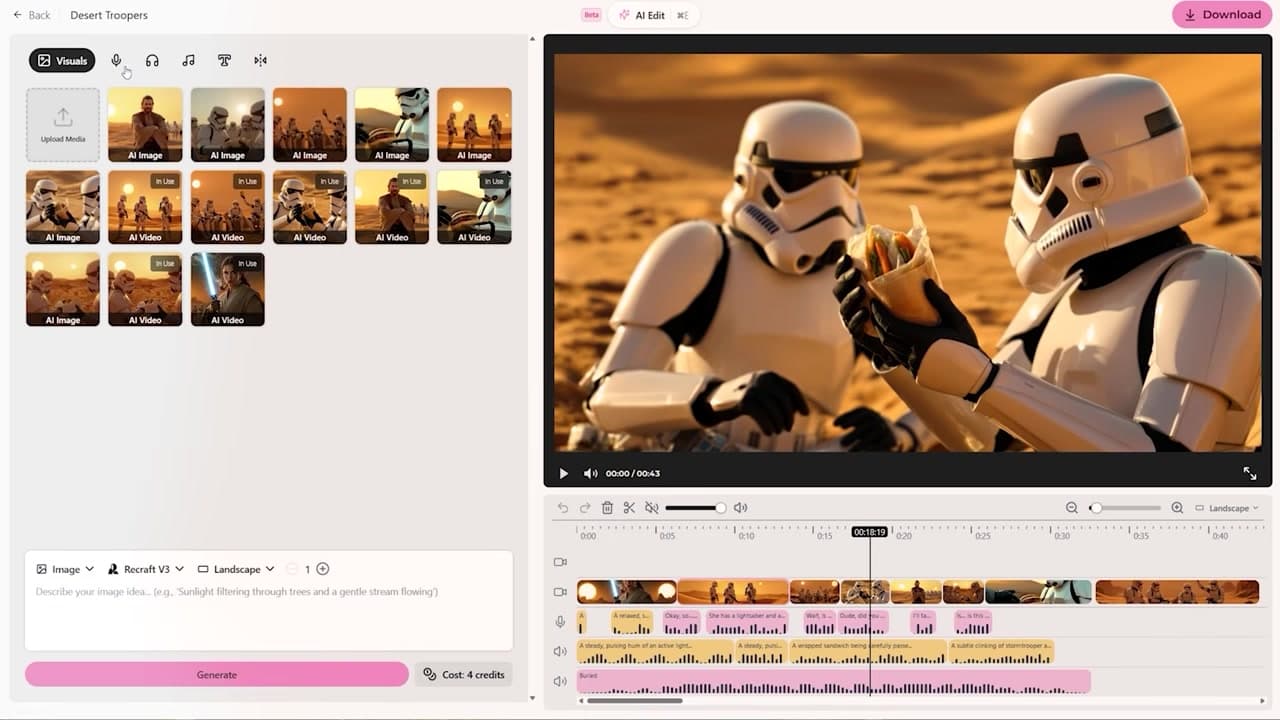This screenshot has width=1280, height=720.
Task: Click the Desert Troopers project title
Action: [x=109, y=15]
